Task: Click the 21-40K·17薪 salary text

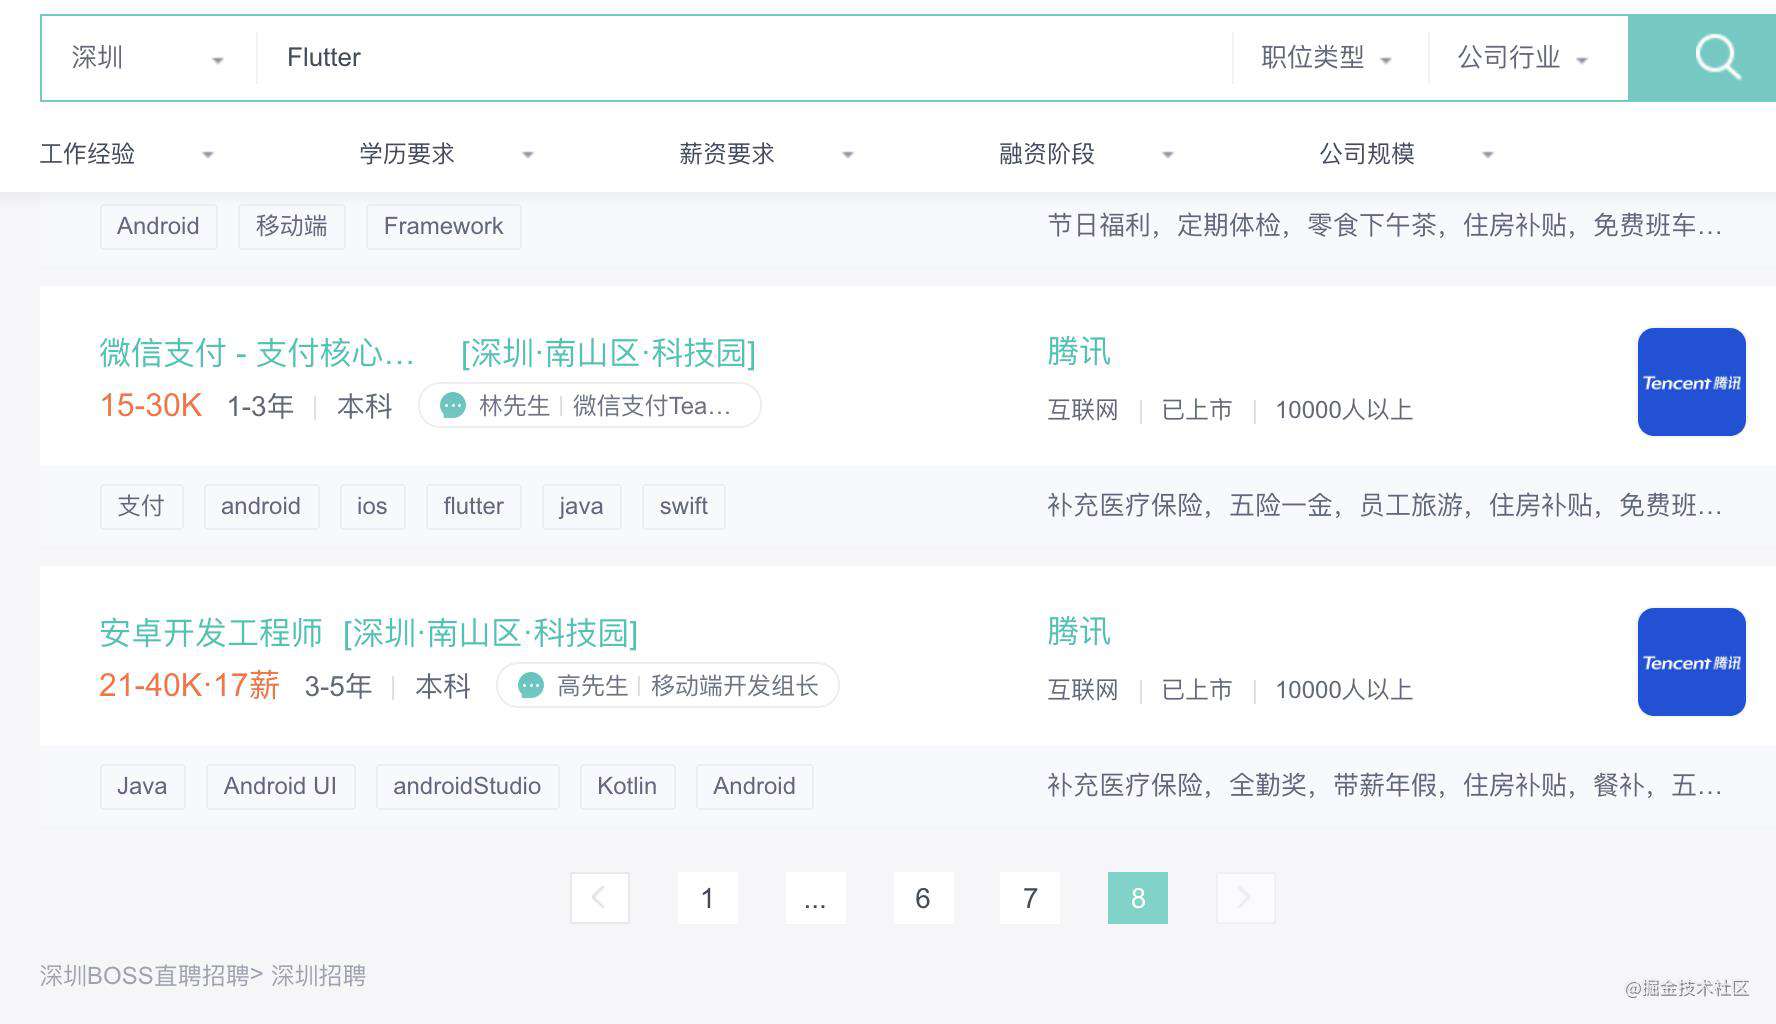Action: tap(189, 685)
